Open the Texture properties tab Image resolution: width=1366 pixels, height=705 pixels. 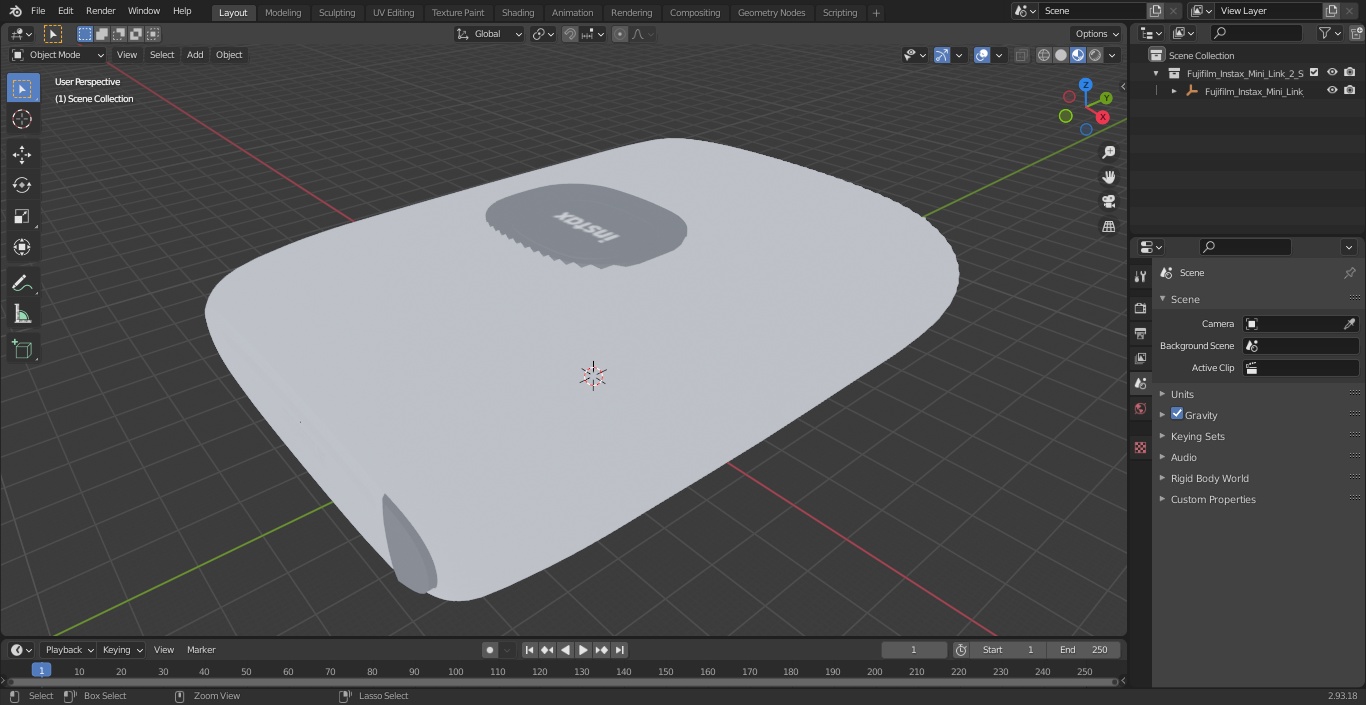pyautogui.click(x=1140, y=447)
